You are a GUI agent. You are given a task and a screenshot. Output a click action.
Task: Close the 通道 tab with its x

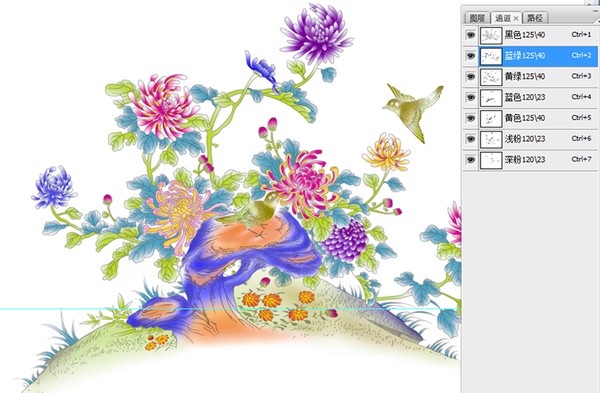click(516, 18)
